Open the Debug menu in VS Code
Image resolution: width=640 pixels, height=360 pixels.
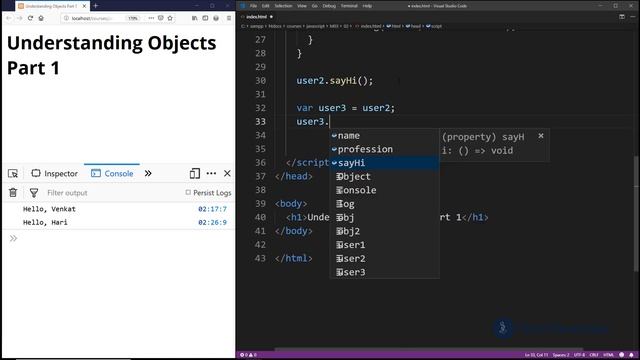(329, 6)
